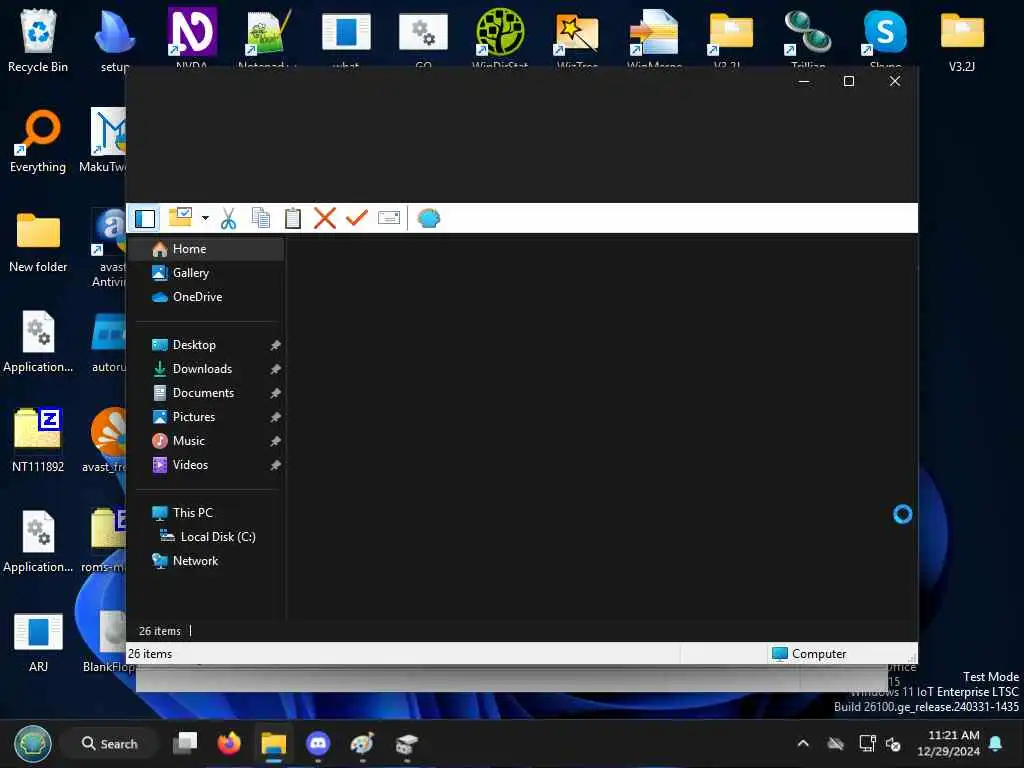Click the Email envelope toolbar icon
The image size is (1024, 768).
[x=389, y=217]
